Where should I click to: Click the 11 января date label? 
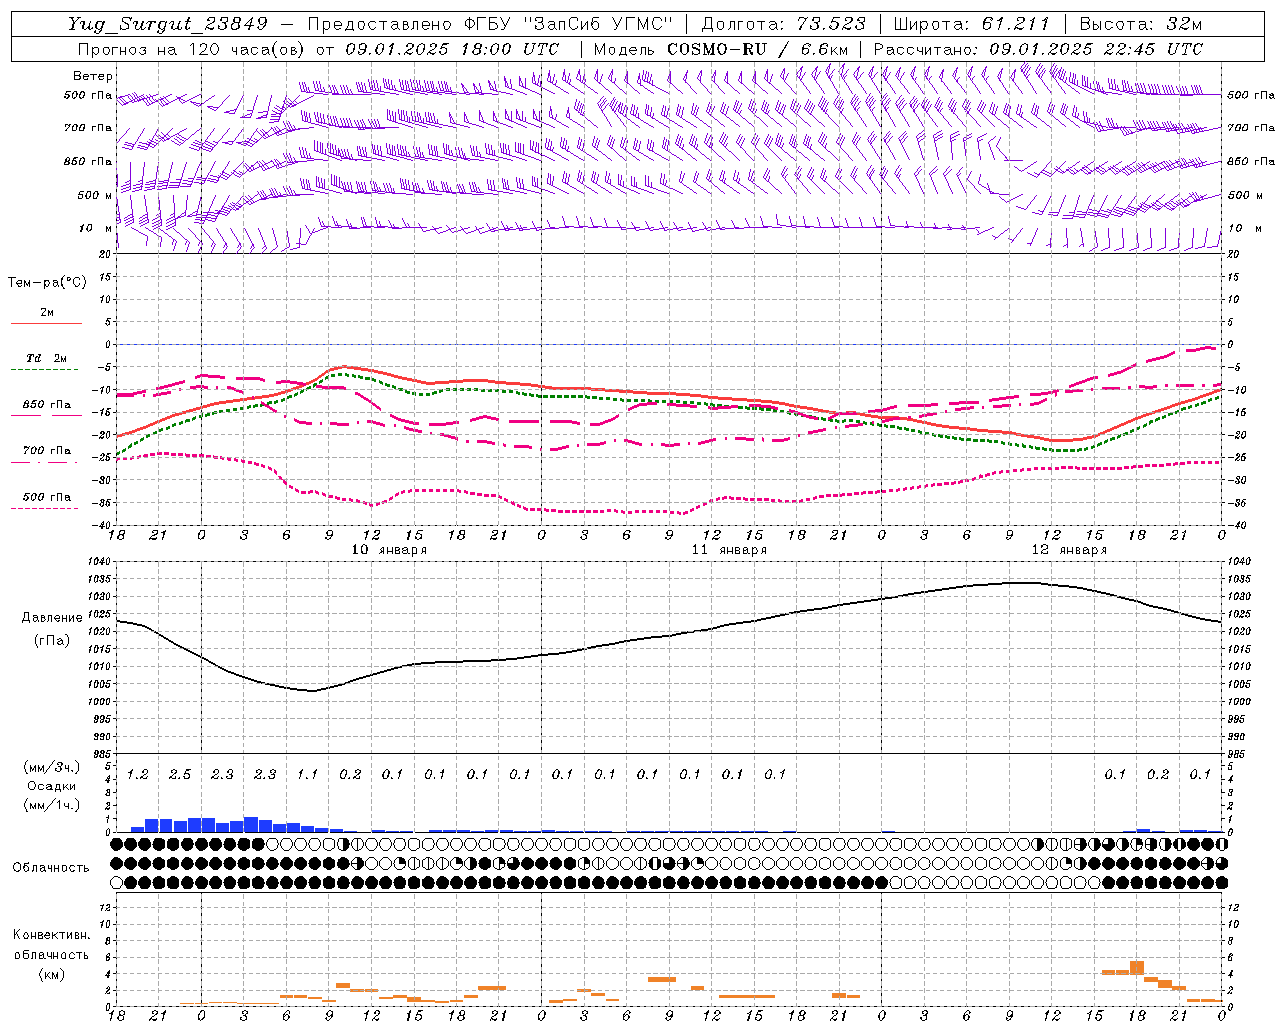coord(729,550)
